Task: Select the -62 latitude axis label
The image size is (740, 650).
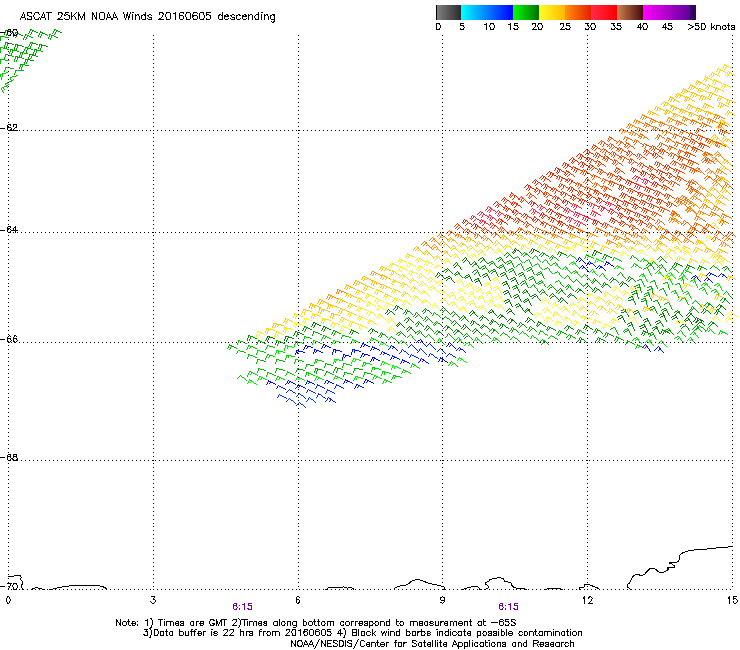Action: pyautogui.click(x=9, y=128)
